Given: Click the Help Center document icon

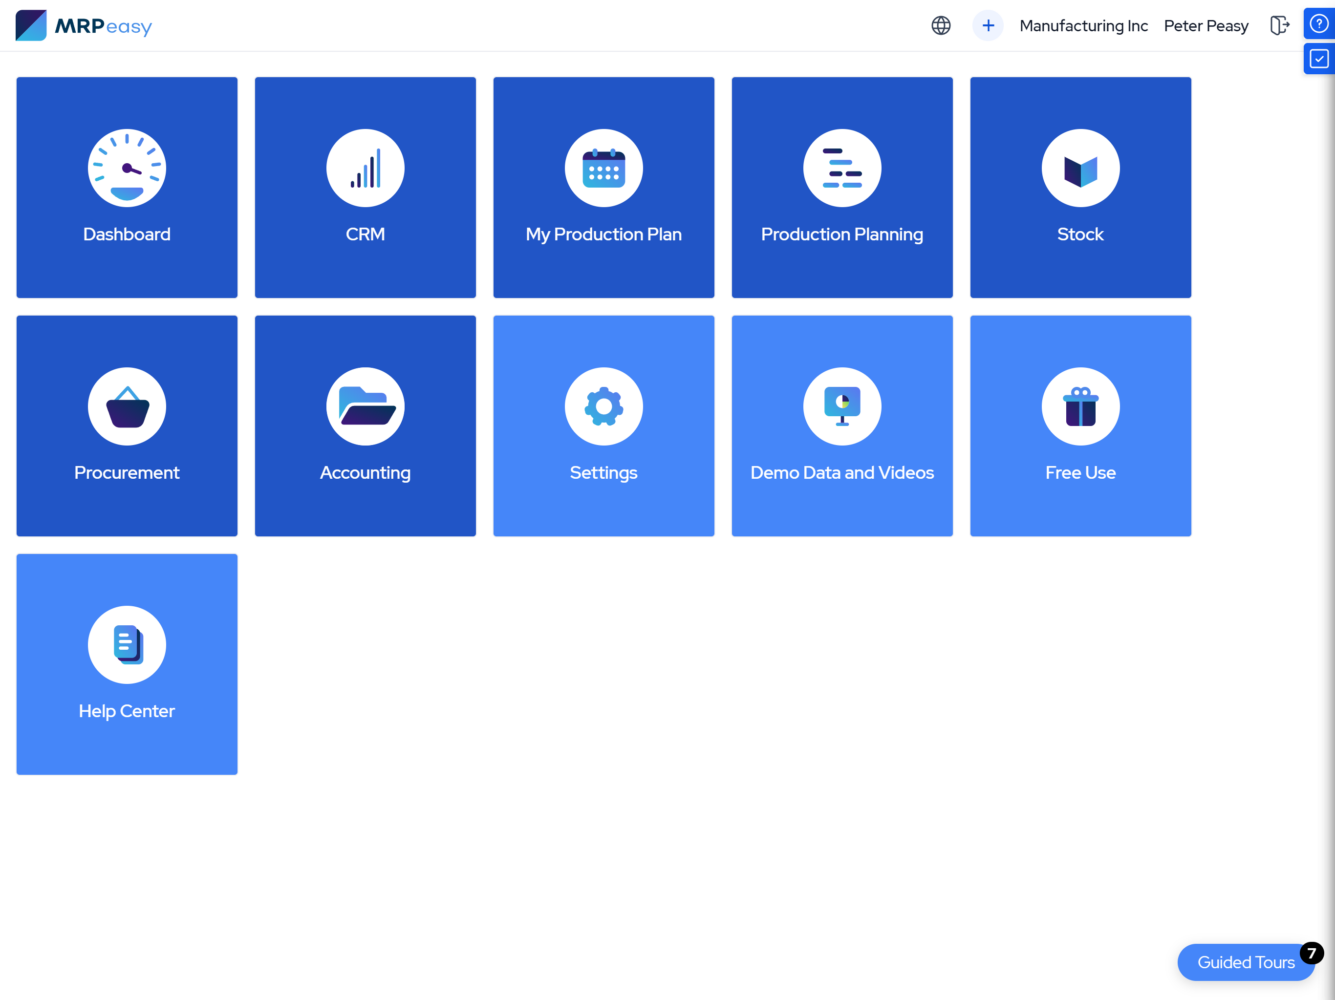Looking at the screenshot, I should pyautogui.click(x=127, y=645).
